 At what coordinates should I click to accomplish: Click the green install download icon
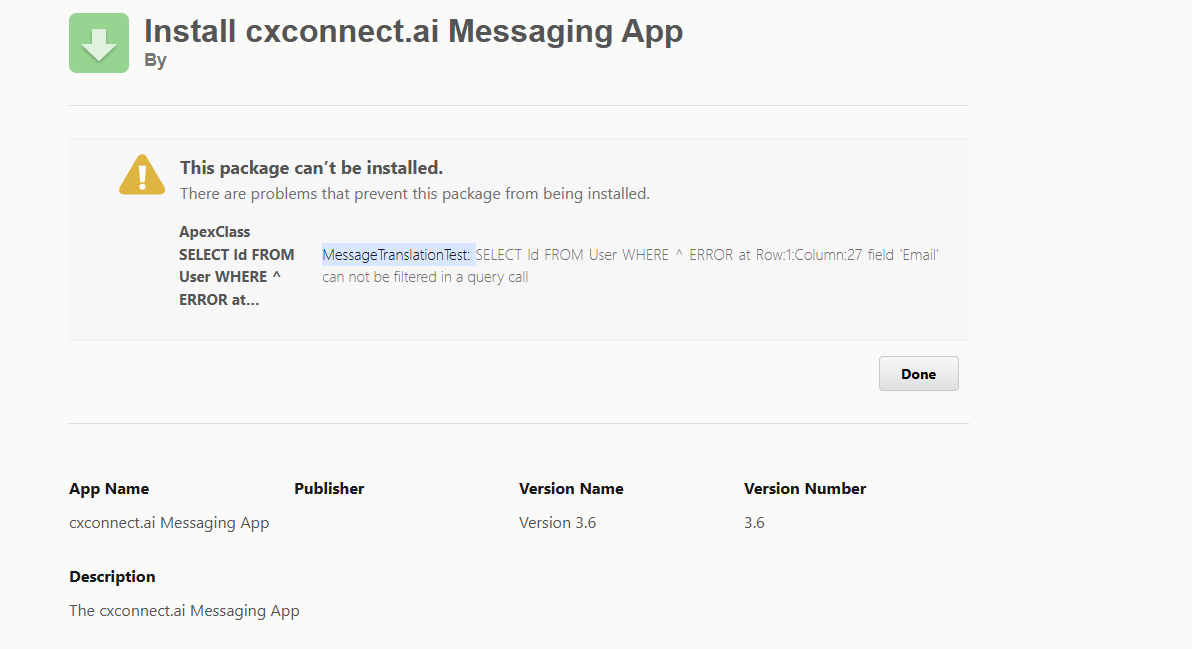pyautogui.click(x=99, y=43)
